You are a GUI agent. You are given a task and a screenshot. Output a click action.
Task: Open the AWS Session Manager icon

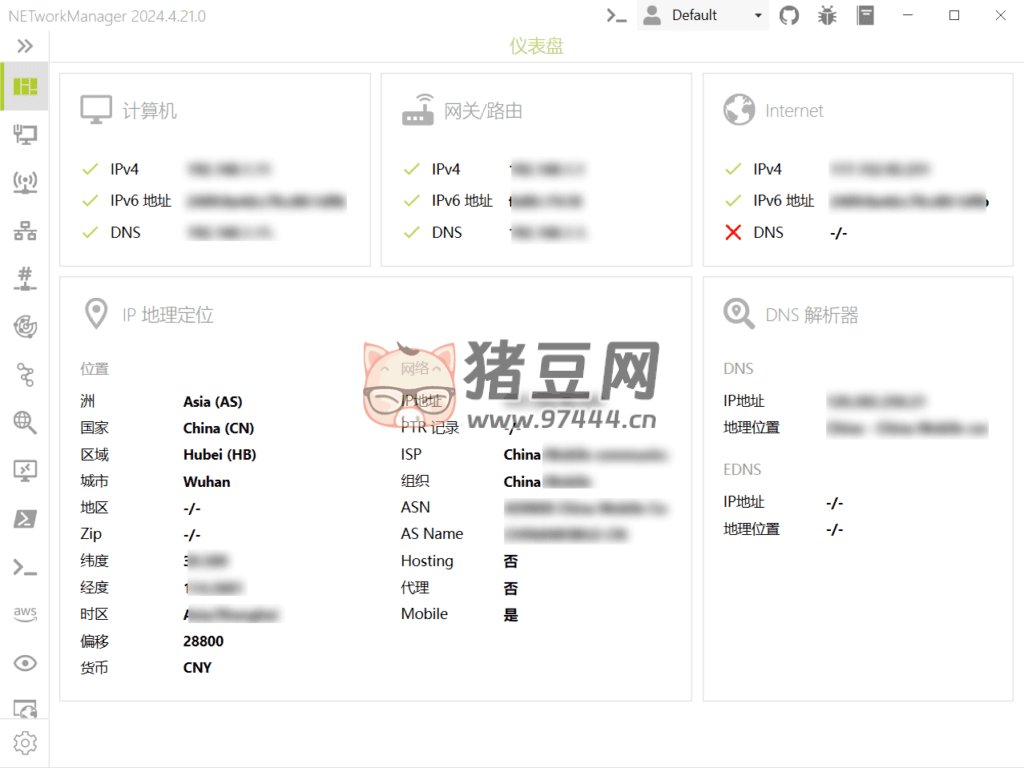tap(25, 614)
